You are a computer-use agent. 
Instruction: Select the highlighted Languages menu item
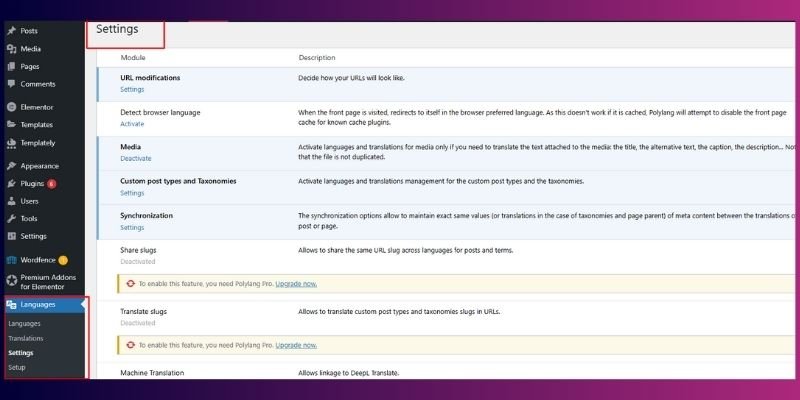pyautogui.click(x=45, y=305)
